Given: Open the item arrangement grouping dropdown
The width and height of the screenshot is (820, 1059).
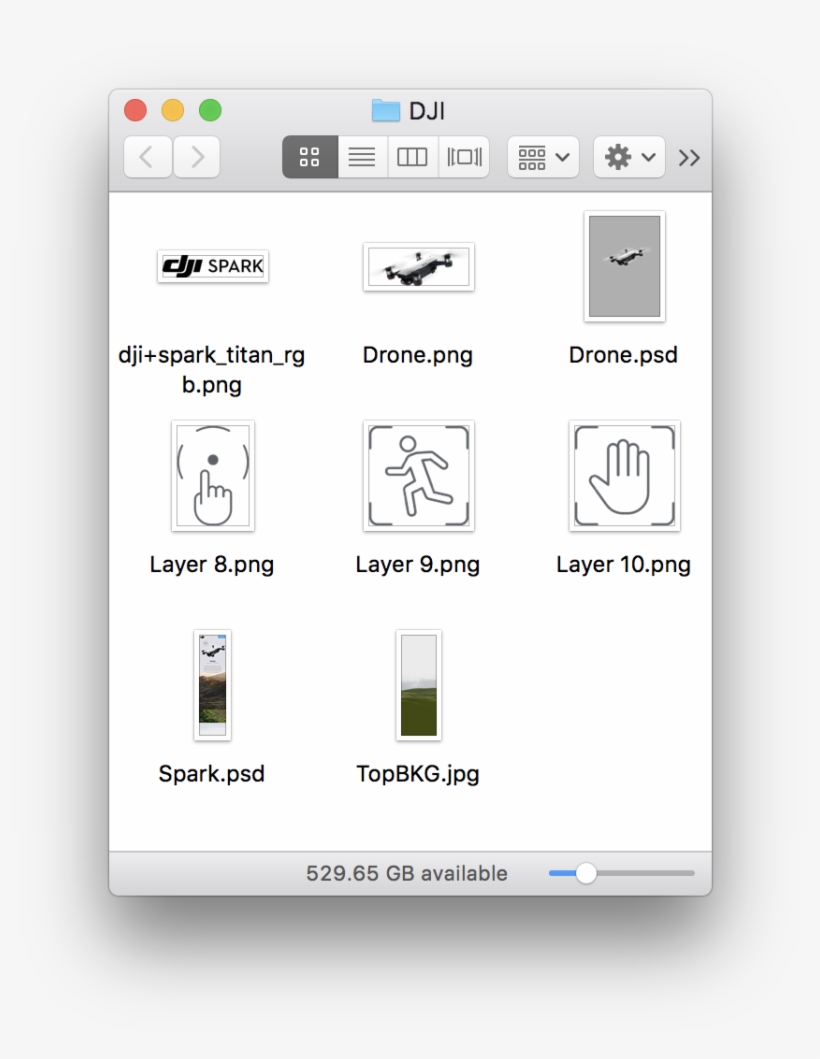Looking at the screenshot, I should click(542, 157).
